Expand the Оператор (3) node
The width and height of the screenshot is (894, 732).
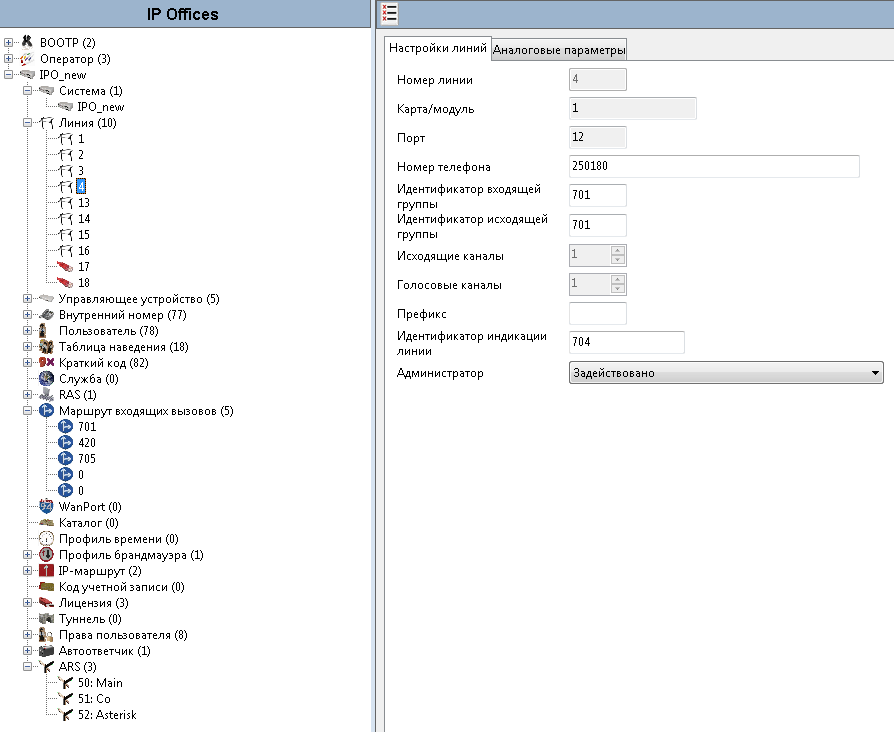pos(9,59)
